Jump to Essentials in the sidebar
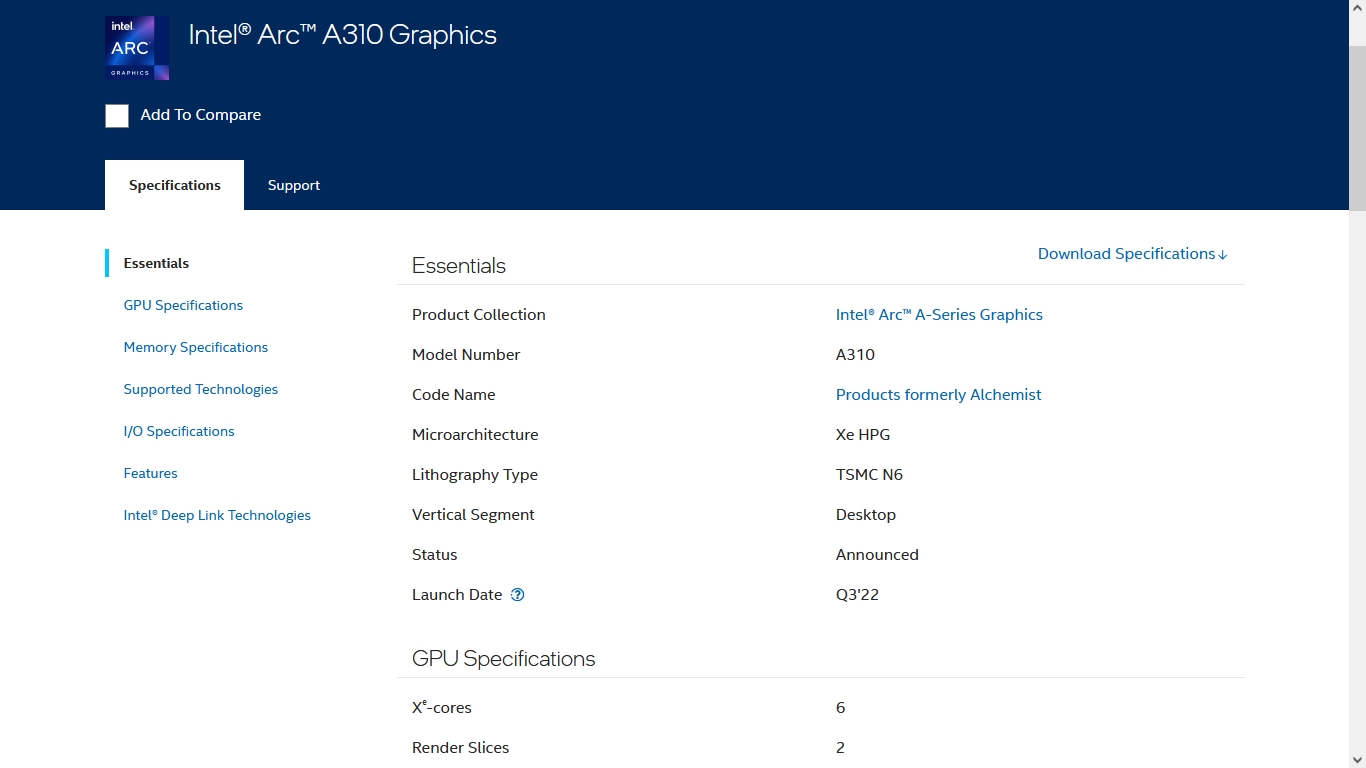1366x768 pixels. coord(156,263)
